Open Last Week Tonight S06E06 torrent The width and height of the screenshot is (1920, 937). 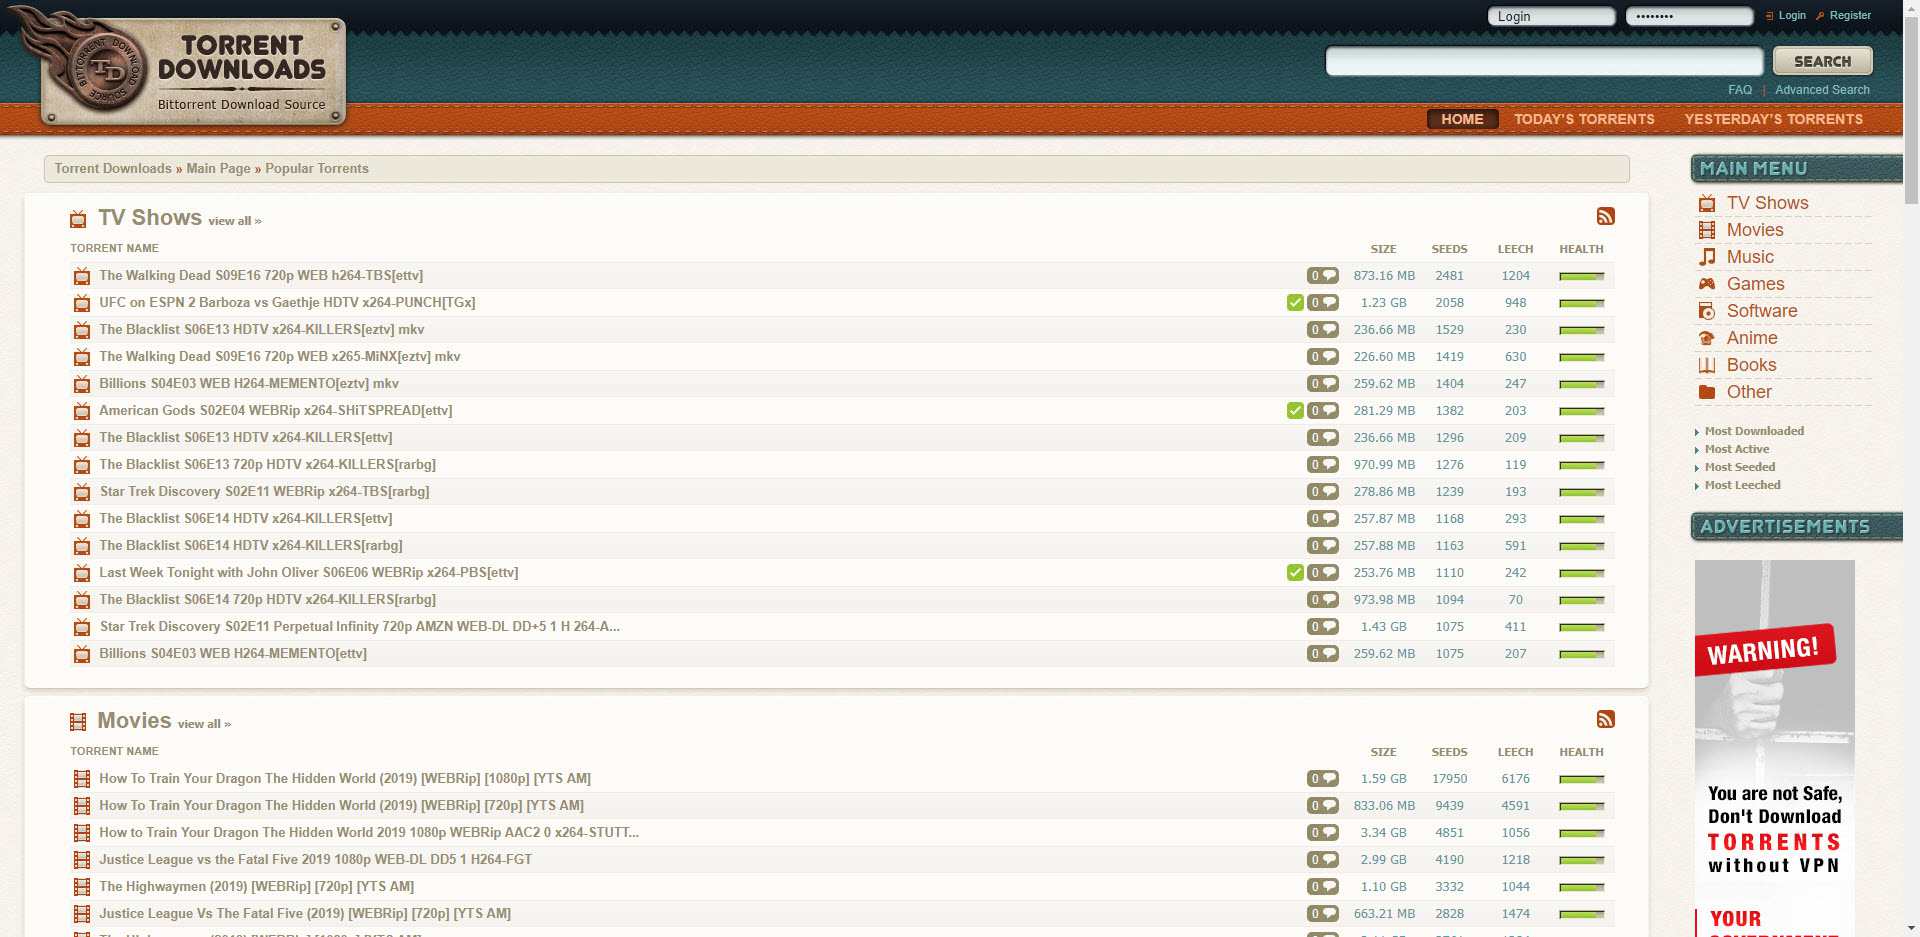(308, 572)
